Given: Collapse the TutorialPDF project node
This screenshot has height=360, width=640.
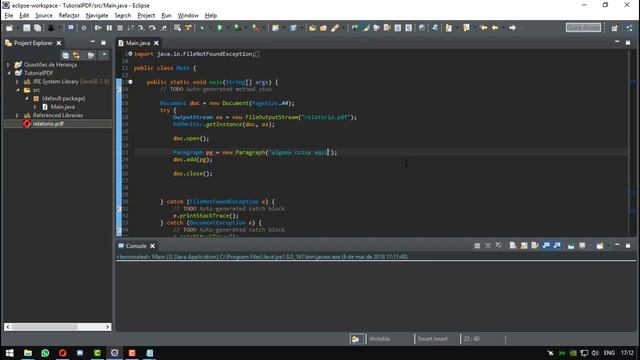Looking at the screenshot, I should click(x=8, y=73).
